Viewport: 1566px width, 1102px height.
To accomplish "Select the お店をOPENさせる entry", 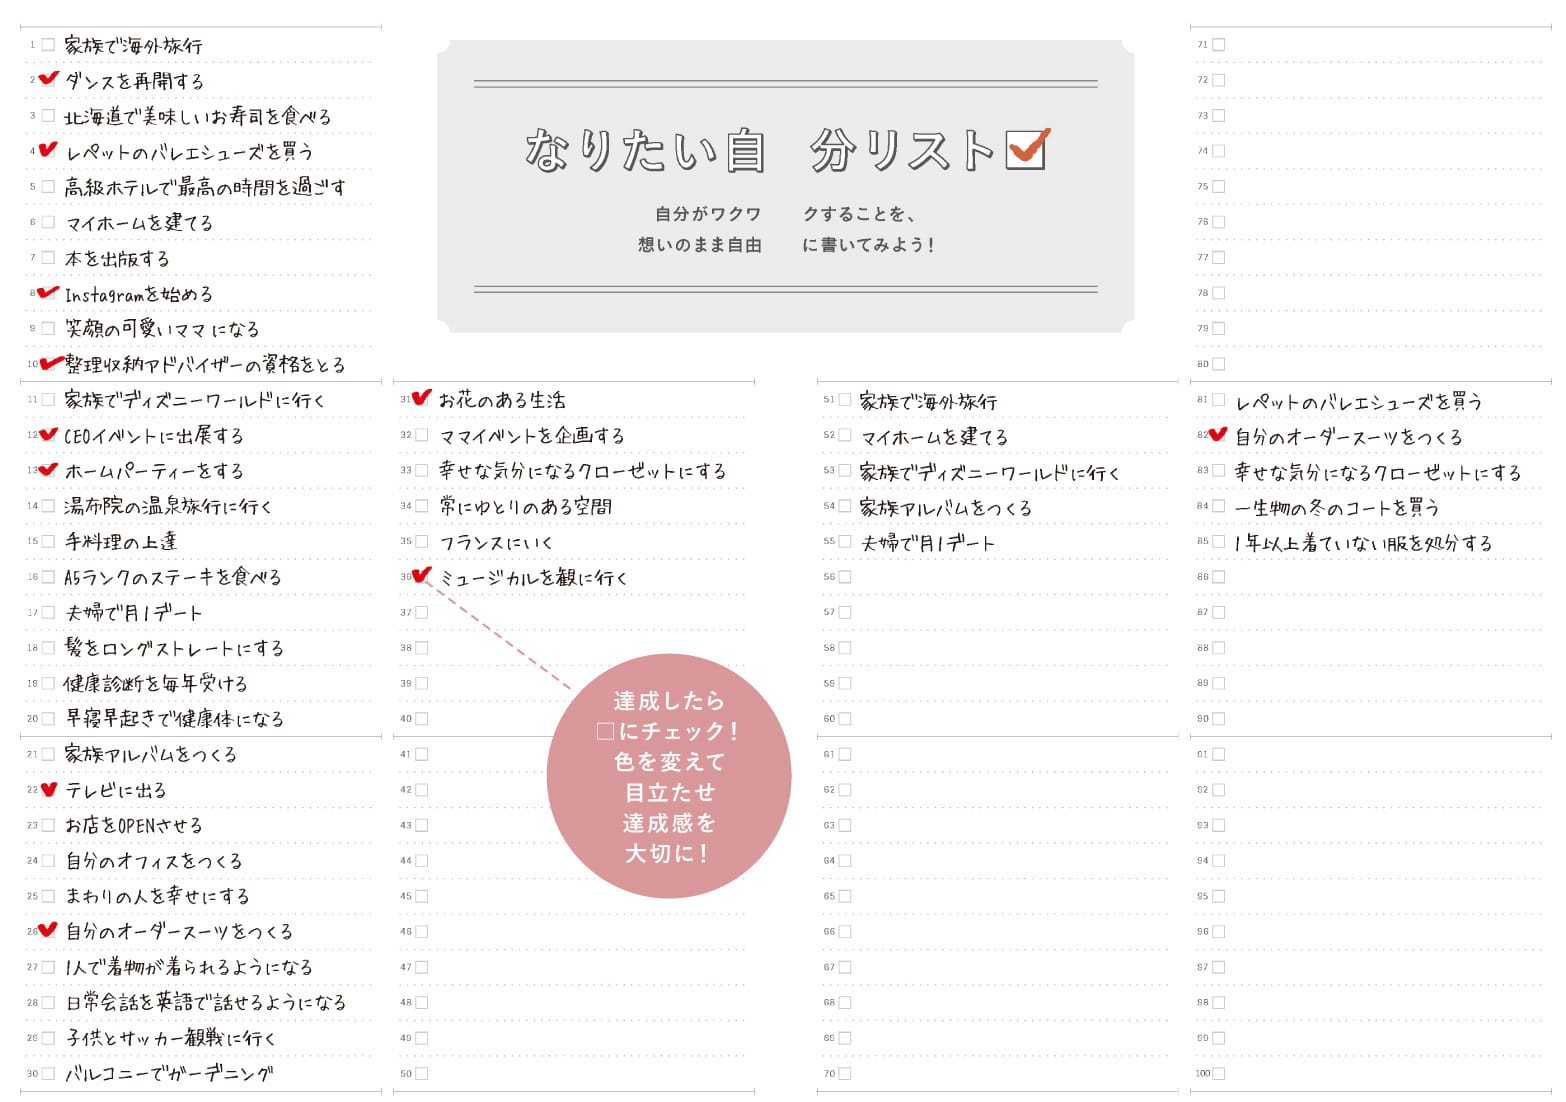I will point(134,826).
